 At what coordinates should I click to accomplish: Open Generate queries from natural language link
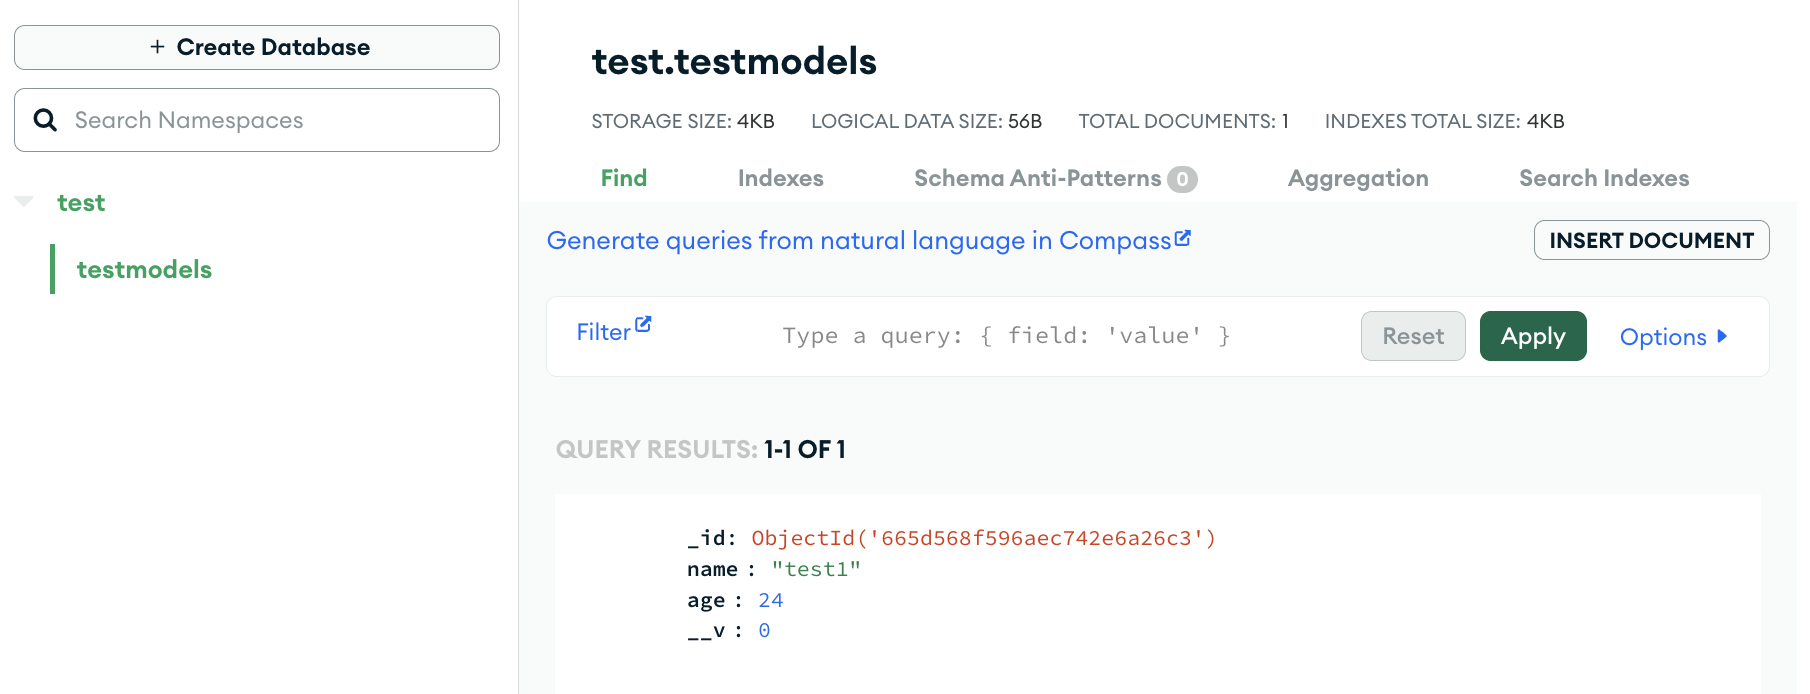click(858, 240)
